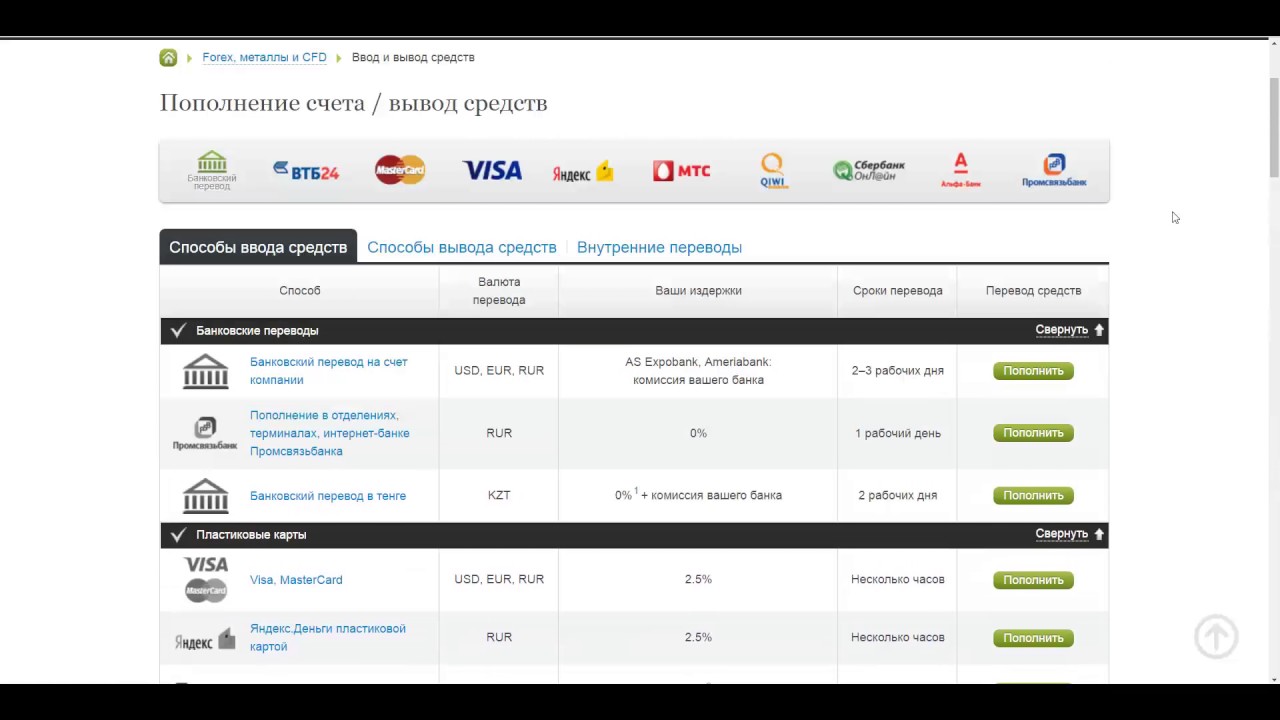Click the Яндекс icon in the Яндекс.Деньги row

(205, 639)
